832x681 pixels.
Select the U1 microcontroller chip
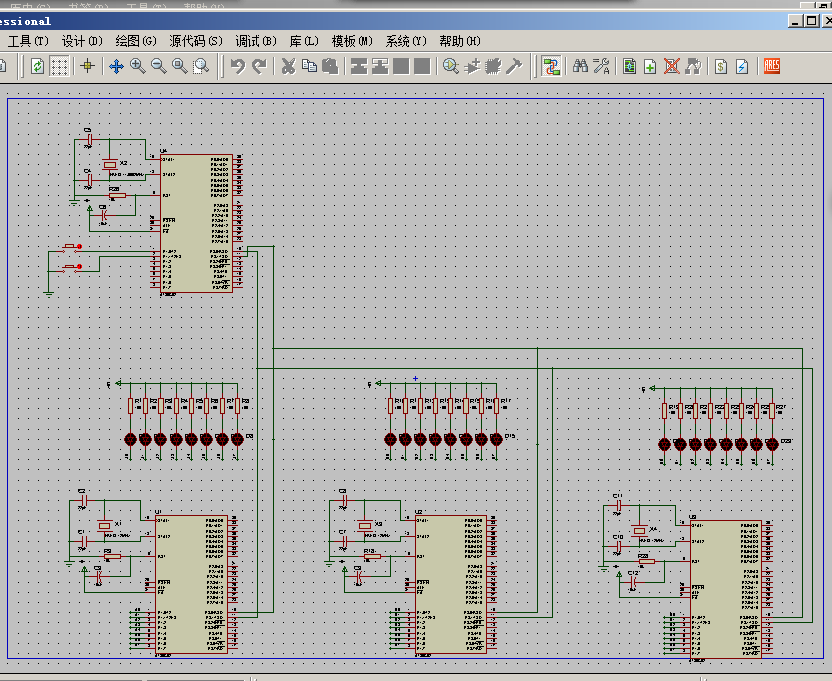pos(192,584)
